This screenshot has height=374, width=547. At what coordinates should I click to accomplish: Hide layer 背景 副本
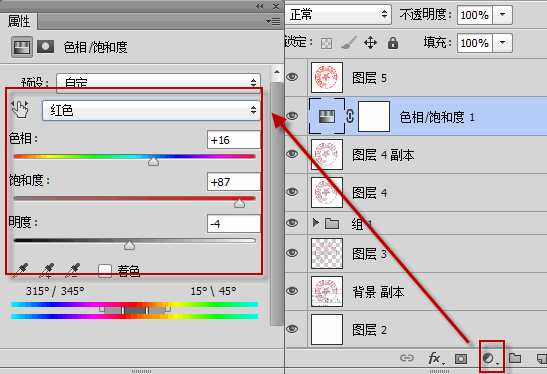point(292,291)
